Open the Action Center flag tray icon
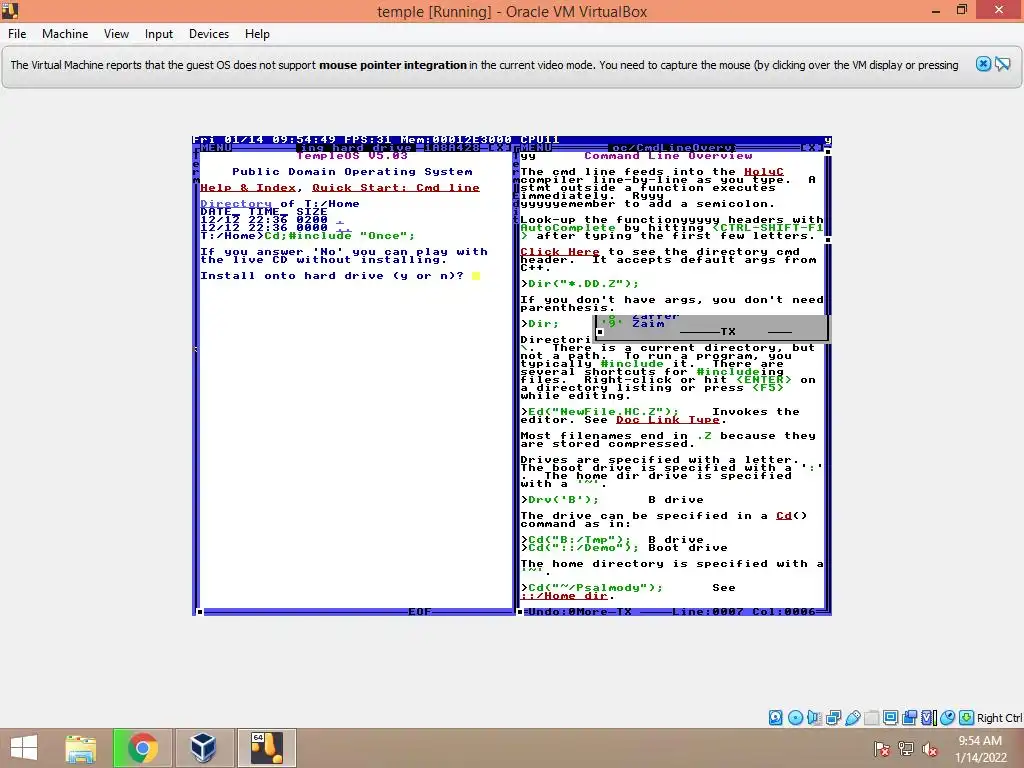 pyautogui.click(x=882, y=749)
